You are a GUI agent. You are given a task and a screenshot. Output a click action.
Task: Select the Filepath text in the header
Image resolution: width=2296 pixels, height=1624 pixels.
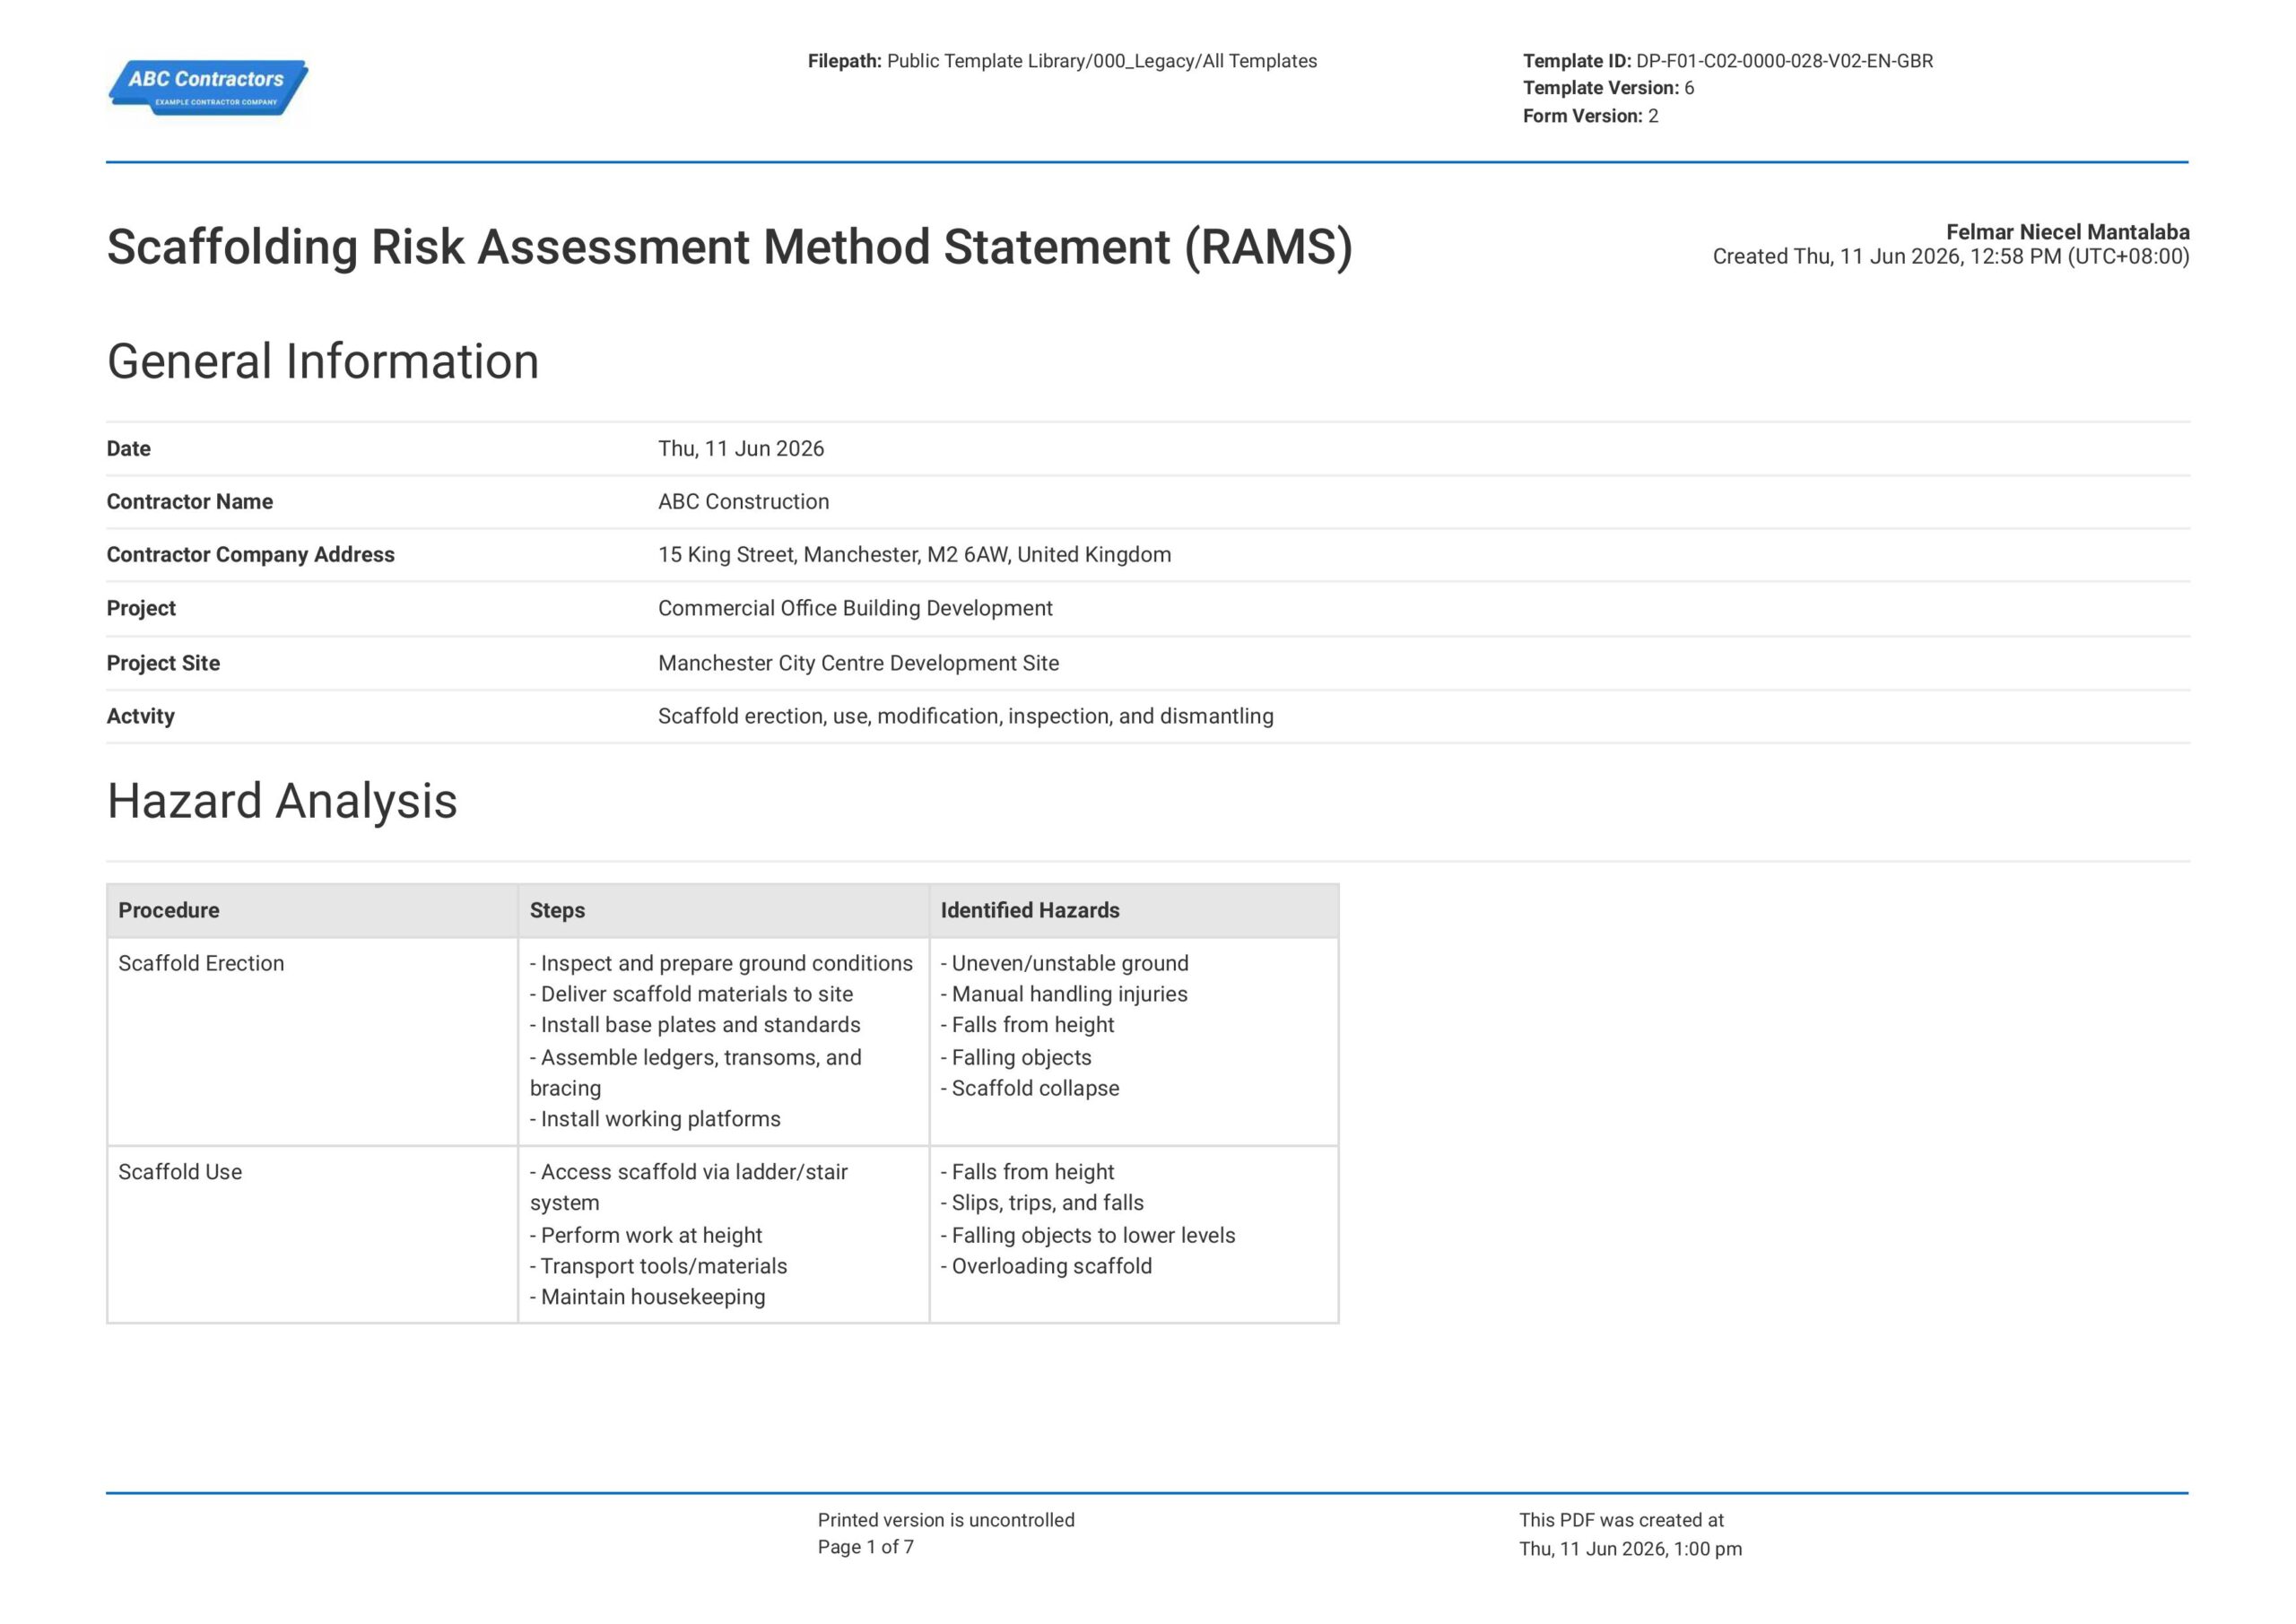point(1062,61)
